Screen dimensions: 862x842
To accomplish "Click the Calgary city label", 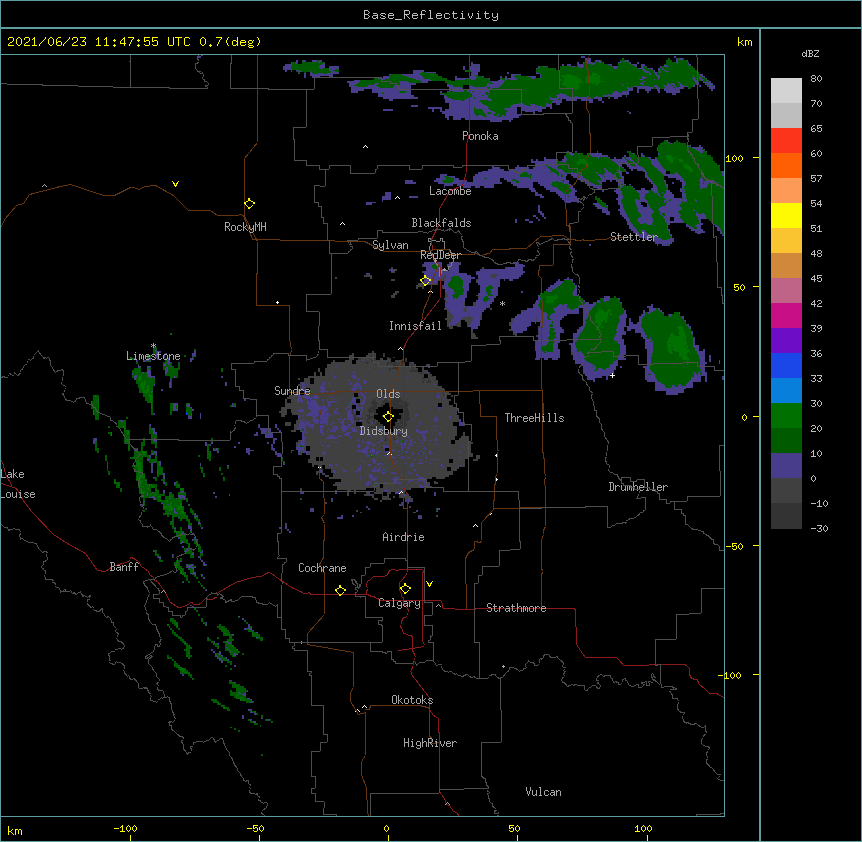I will tap(399, 603).
